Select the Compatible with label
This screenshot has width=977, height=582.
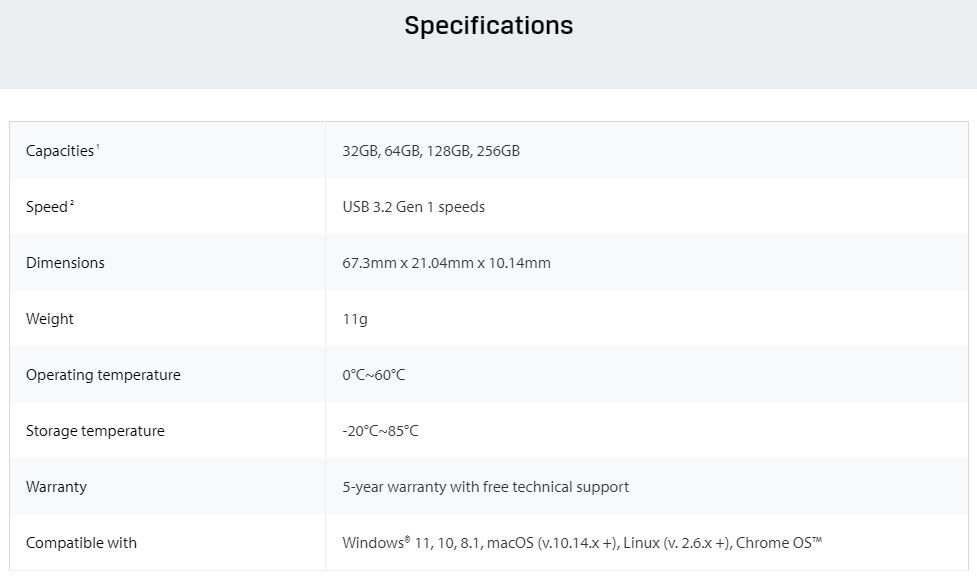point(81,543)
